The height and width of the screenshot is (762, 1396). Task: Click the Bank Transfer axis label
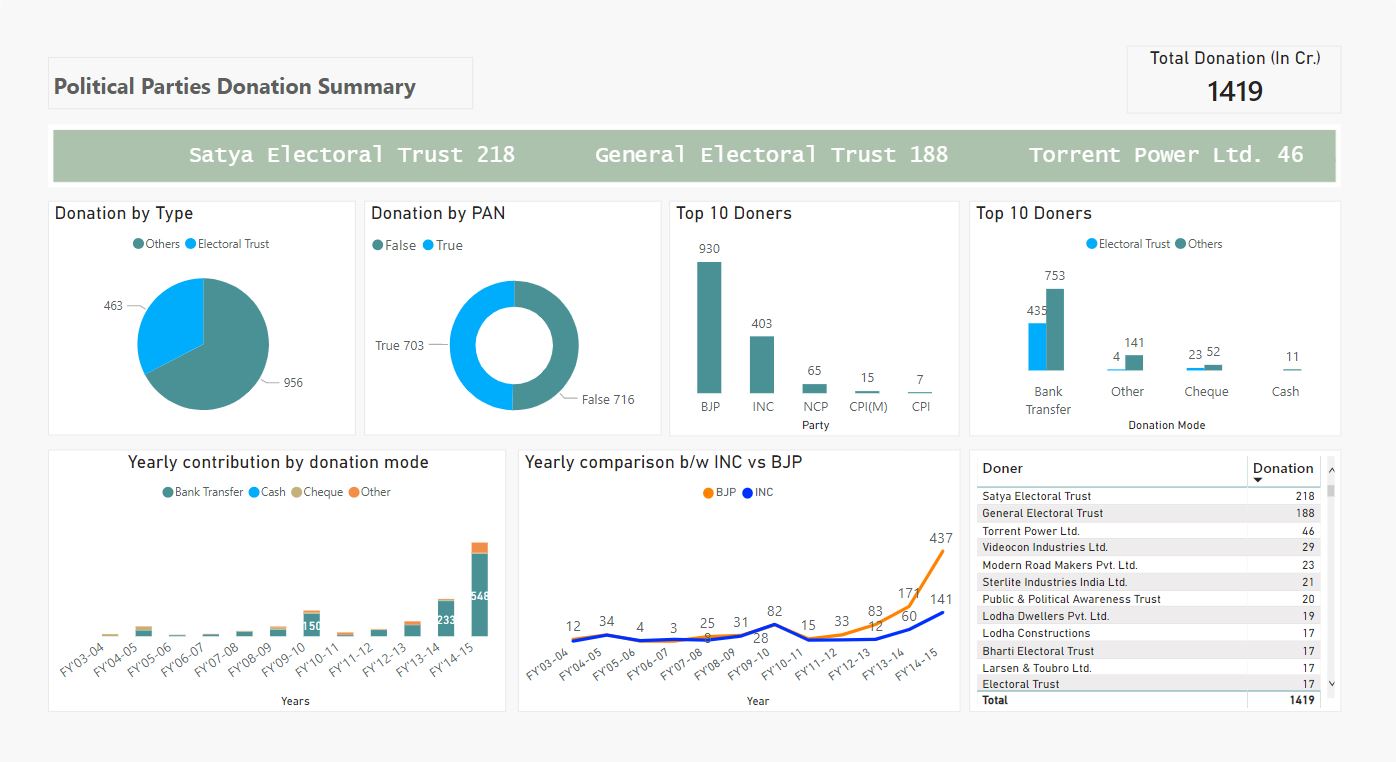click(1048, 400)
